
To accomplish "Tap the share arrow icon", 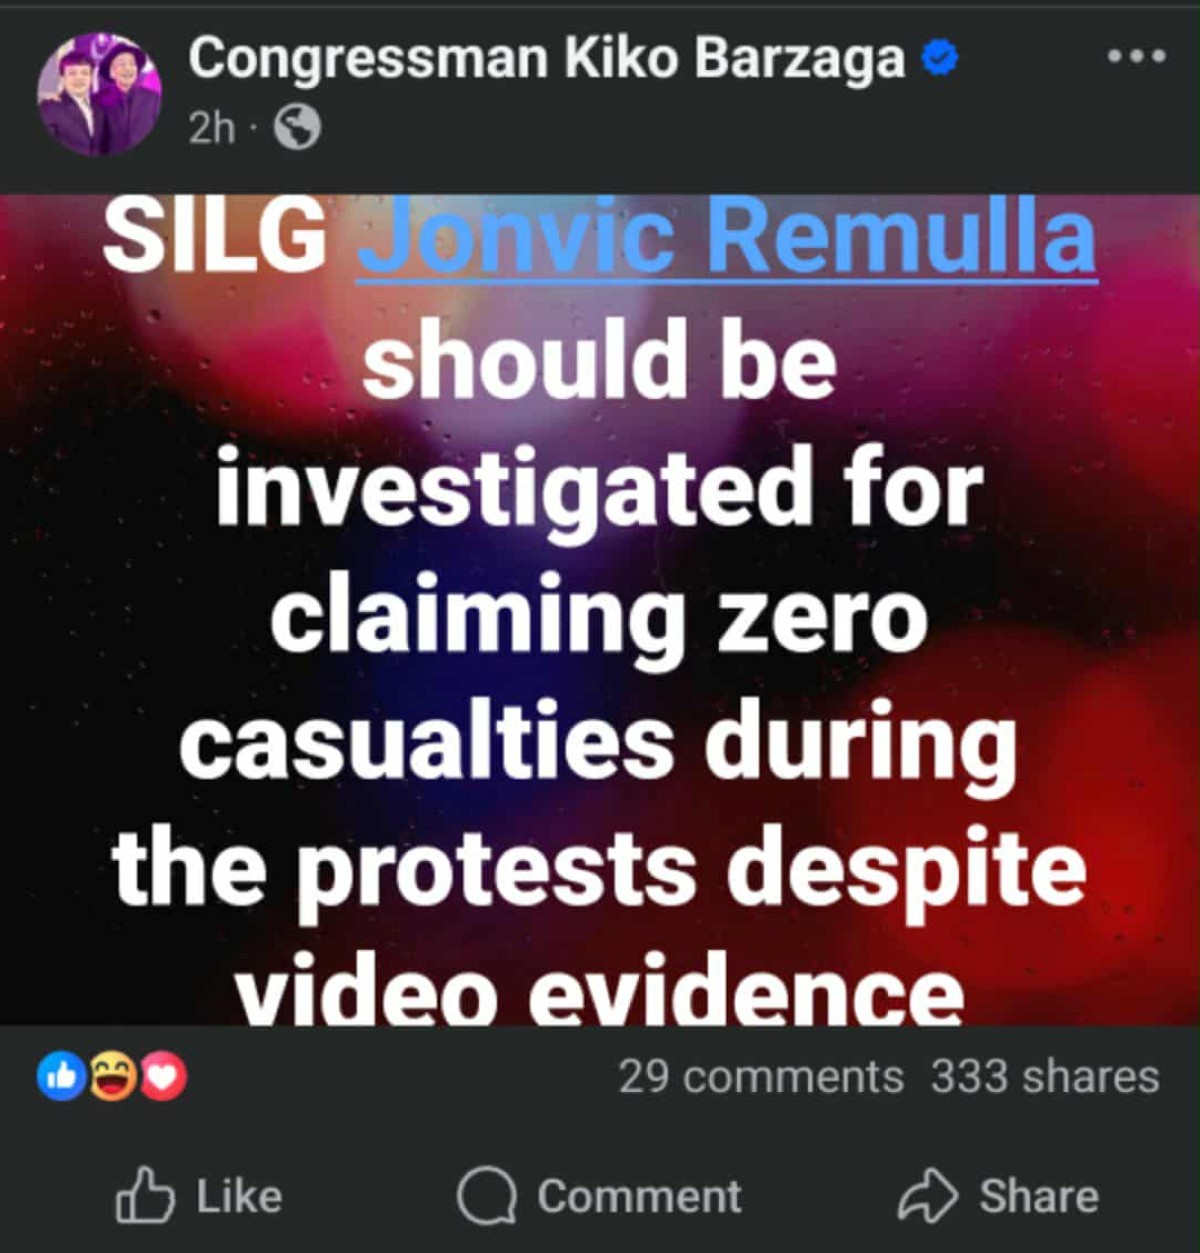I will coord(928,1195).
